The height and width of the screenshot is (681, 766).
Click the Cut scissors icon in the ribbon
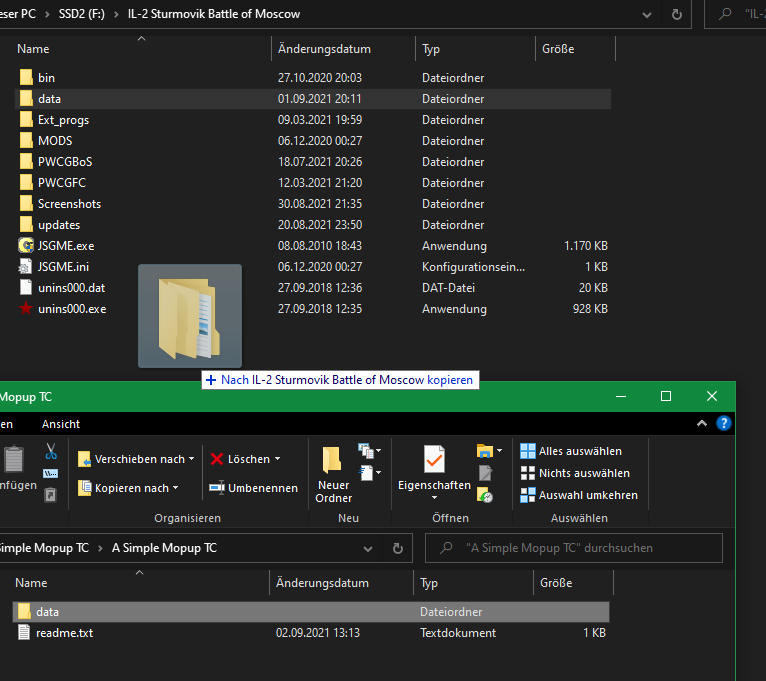pyautogui.click(x=51, y=451)
